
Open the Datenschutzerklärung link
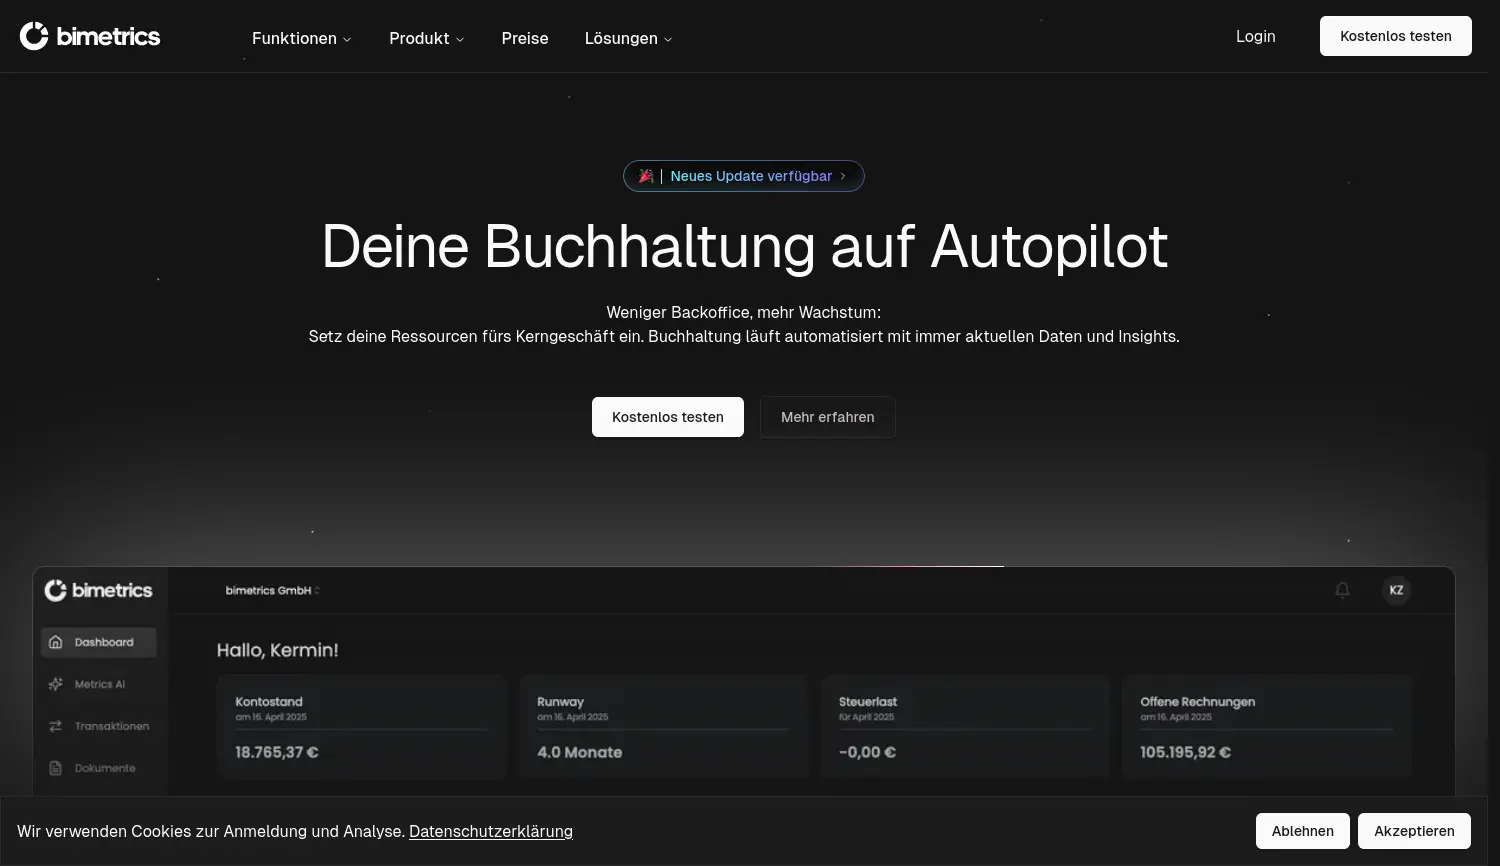coord(490,831)
